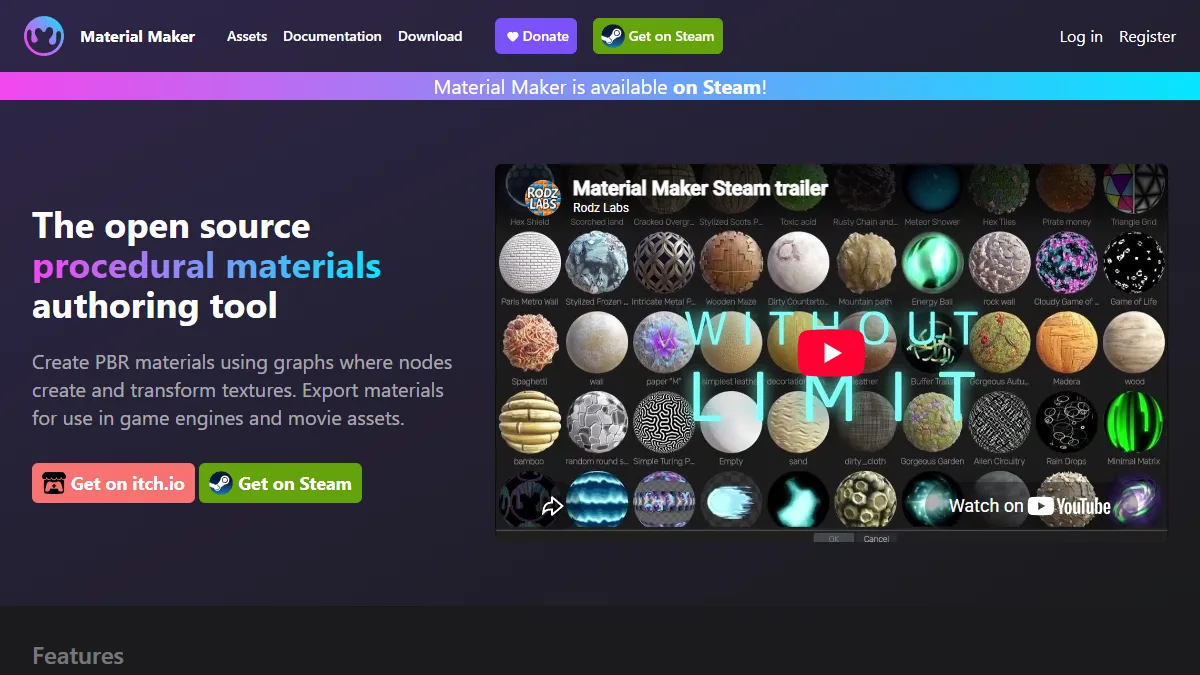Image resolution: width=1200 pixels, height=675 pixels.
Task: Open the Log in link
Action: coord(1081,36)
